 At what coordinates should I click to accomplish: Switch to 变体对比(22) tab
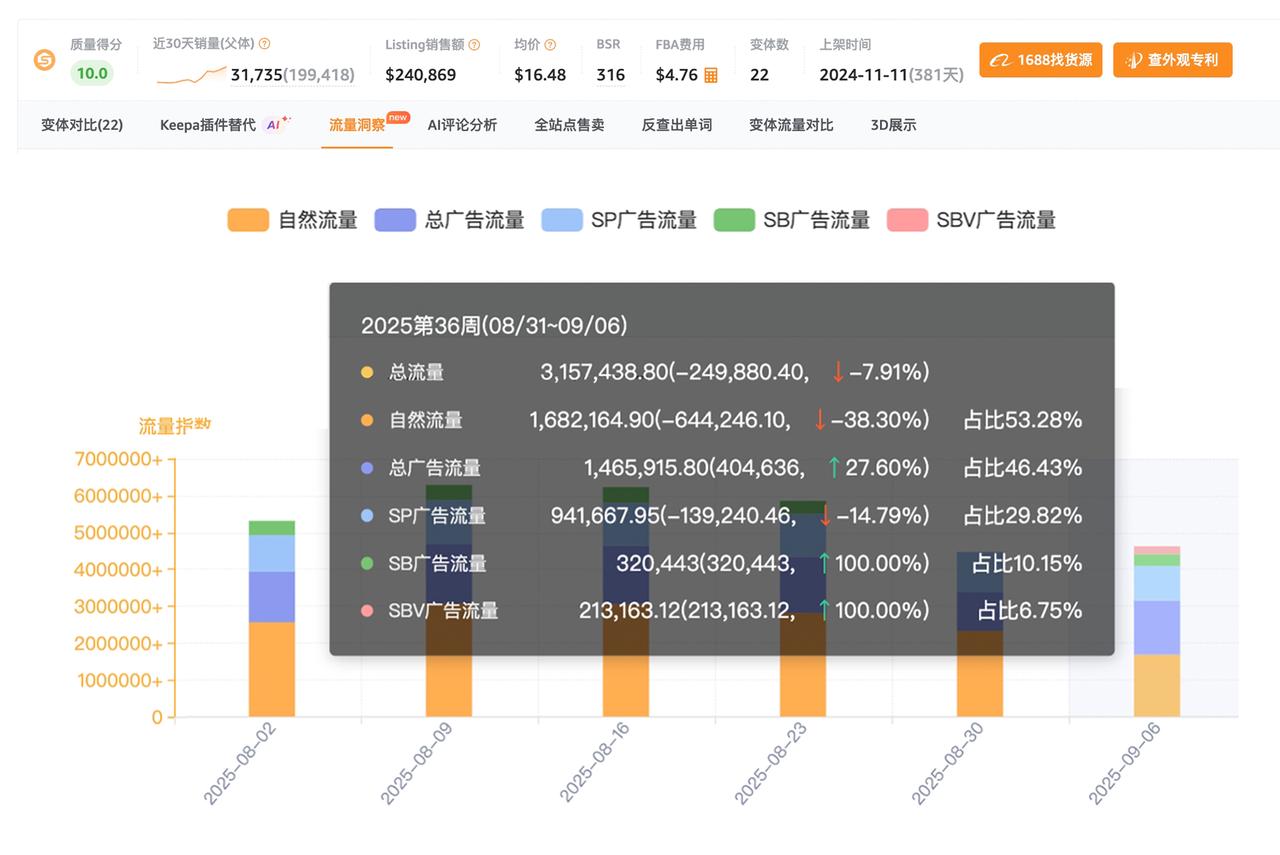82,125
